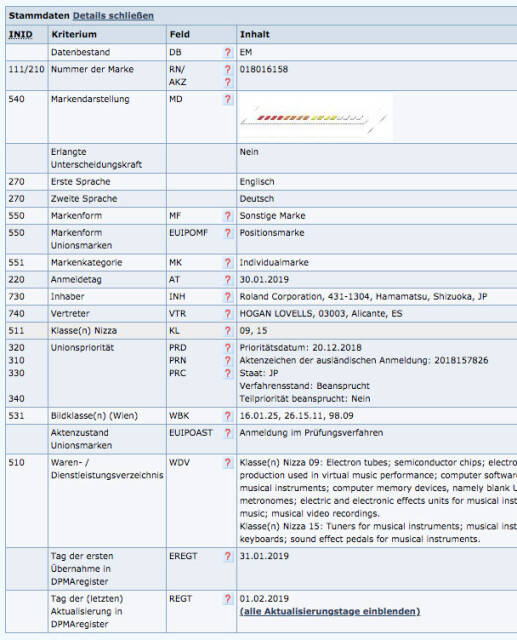
Task: Click help icon beside PRC field
Action: (228, 373)
